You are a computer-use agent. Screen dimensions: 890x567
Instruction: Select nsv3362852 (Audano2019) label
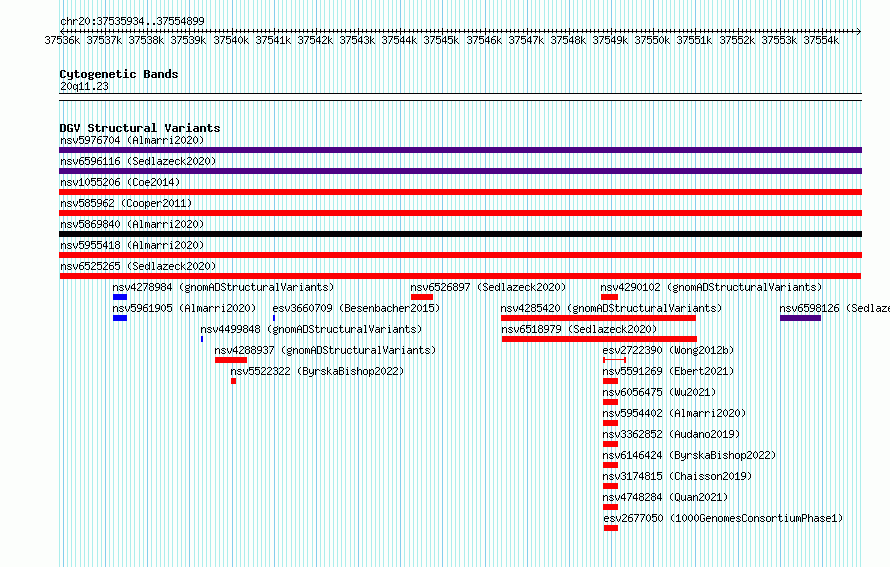[x=671, y=434]
